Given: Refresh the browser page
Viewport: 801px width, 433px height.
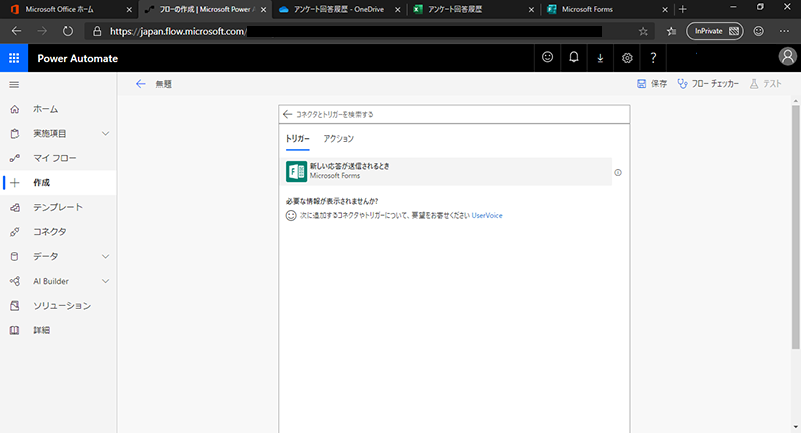Looking at the screenshot, I should pyautogui.click(x=68, y=31).
